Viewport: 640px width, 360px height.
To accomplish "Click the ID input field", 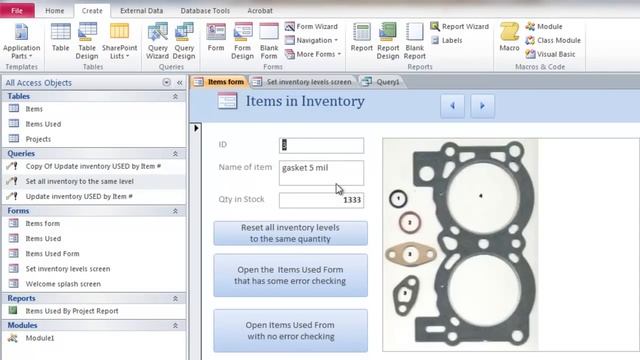I will pyautogui.click(x=321, y=145).
